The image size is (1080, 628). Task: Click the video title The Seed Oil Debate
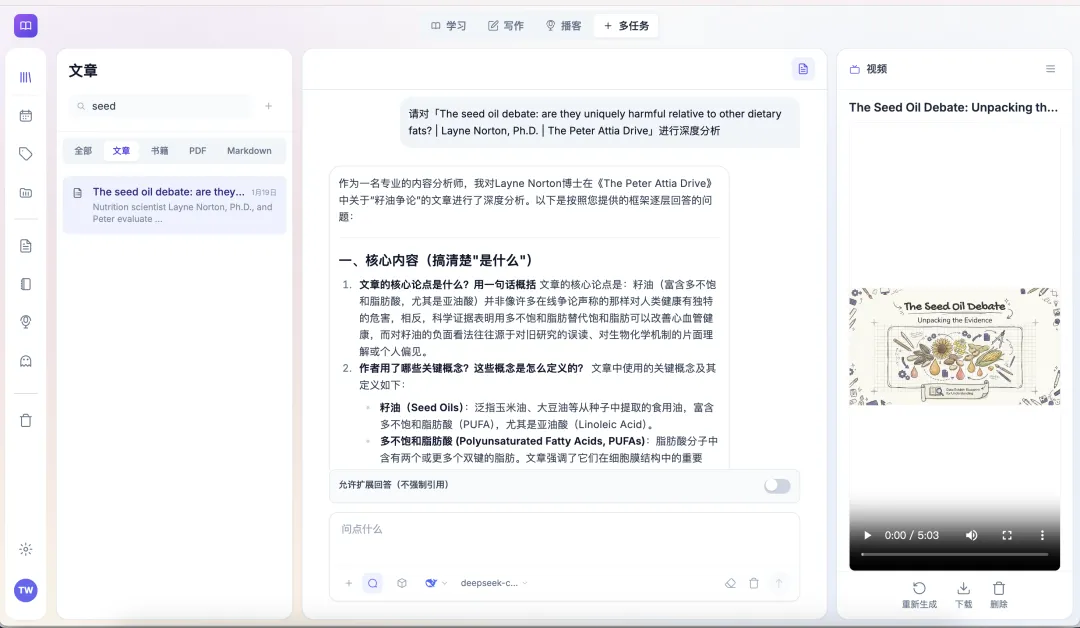(x=953, y=107)
